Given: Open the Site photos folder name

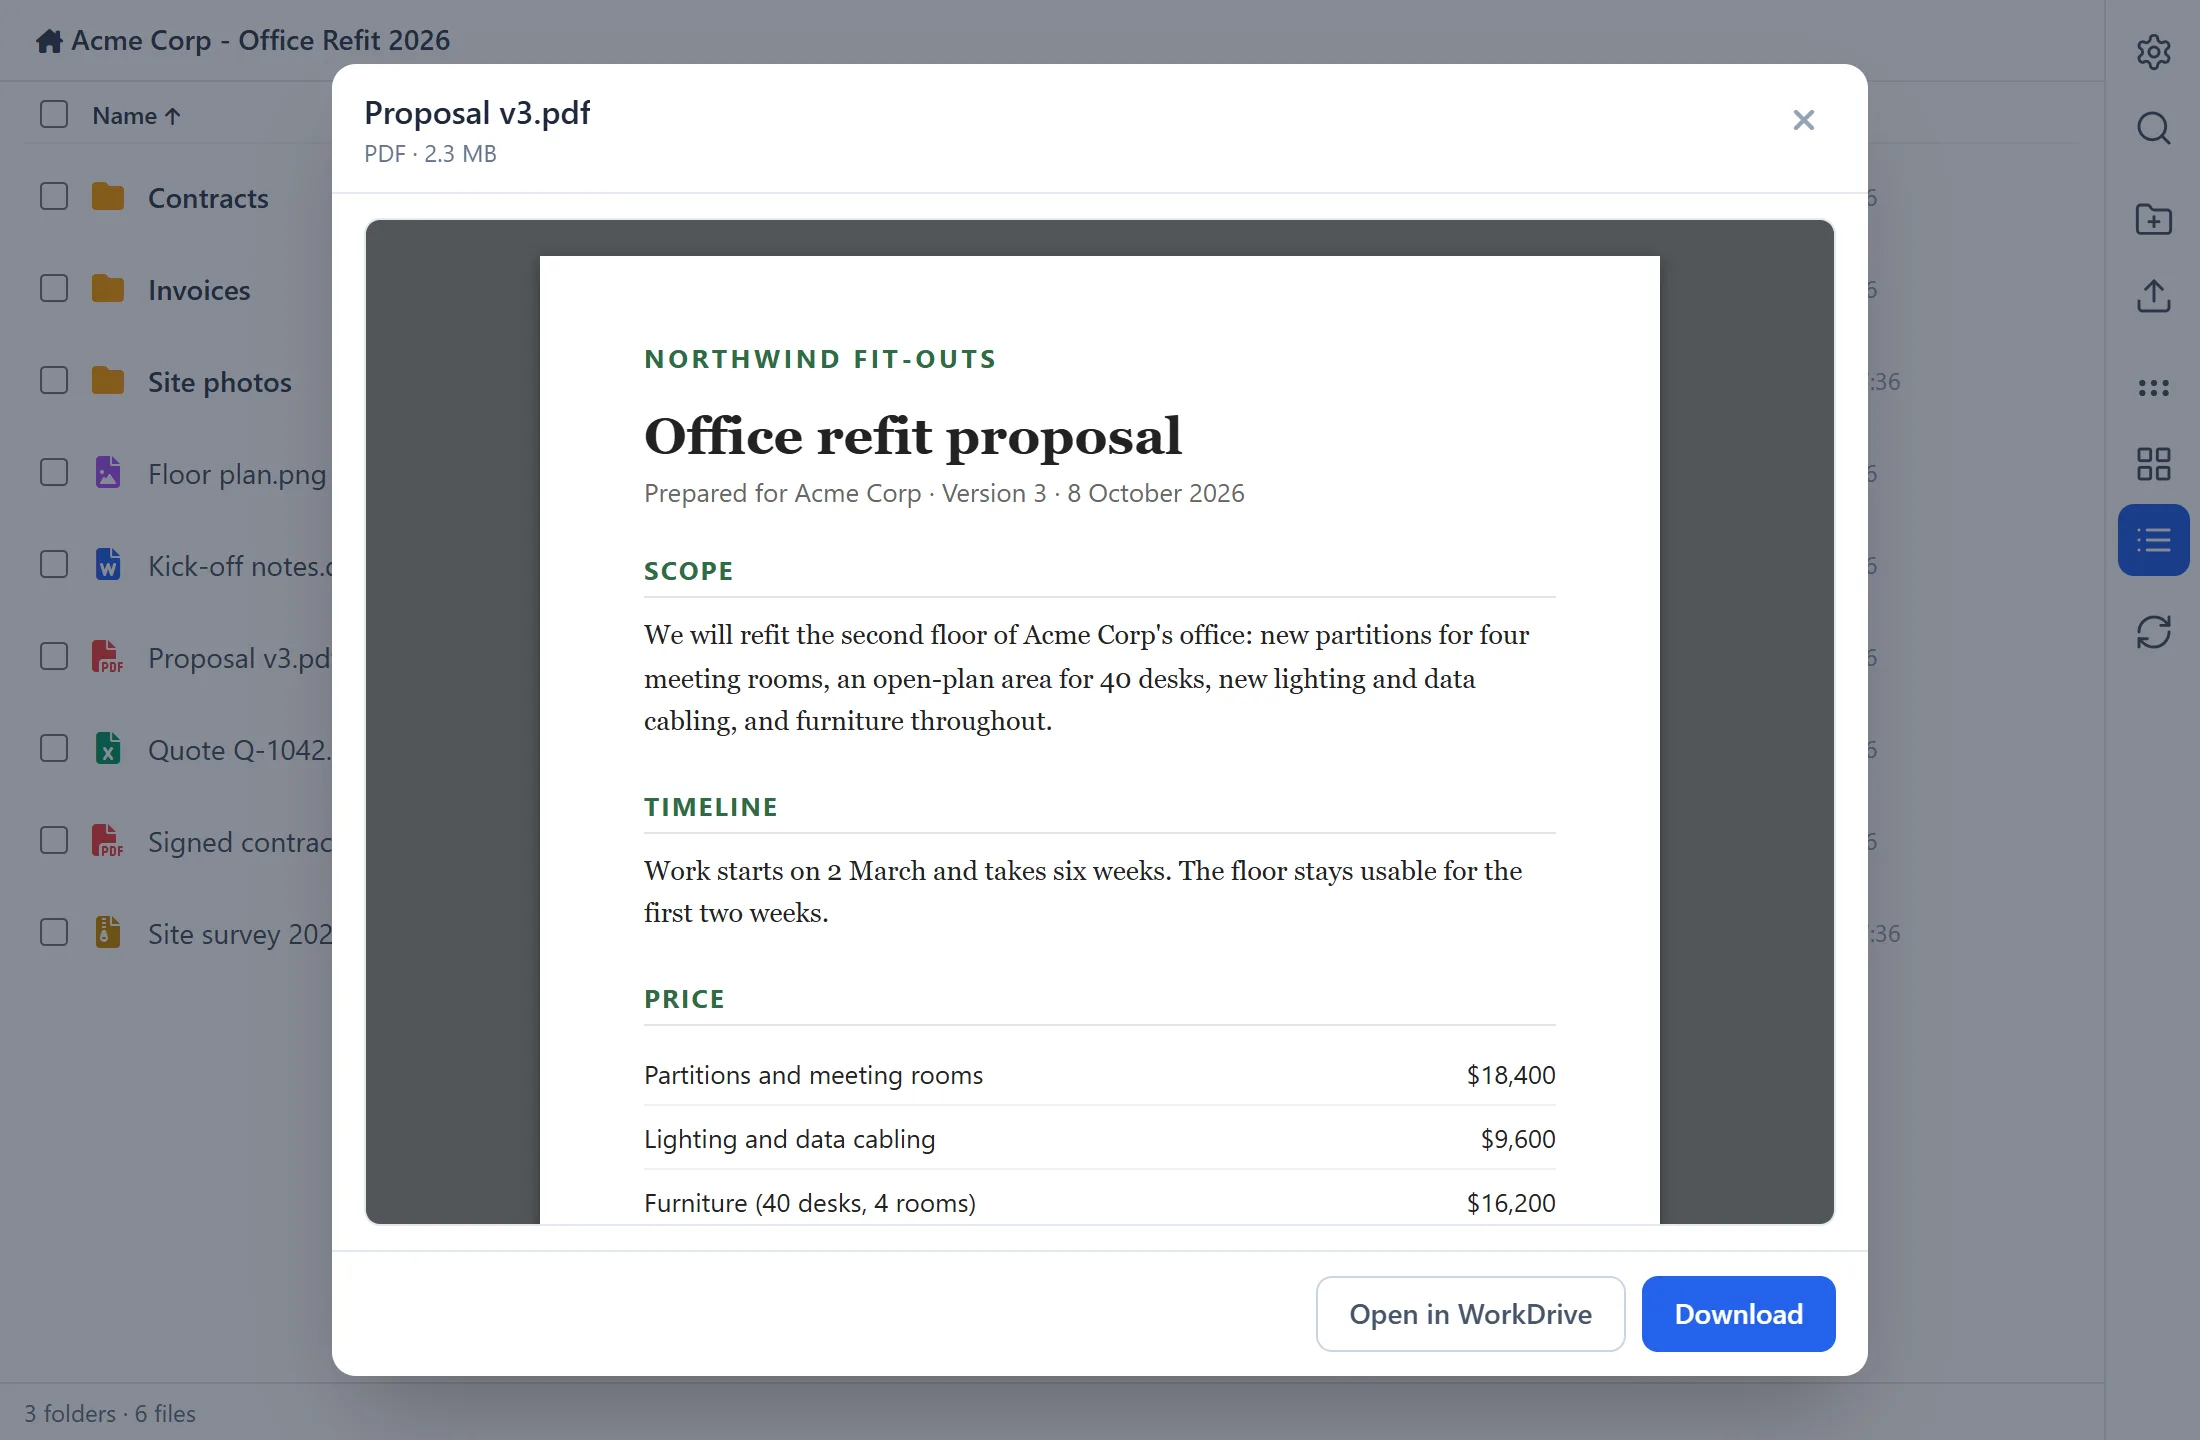Looking at the screenshot, I should pyautogui.click(x=220, y=382).
